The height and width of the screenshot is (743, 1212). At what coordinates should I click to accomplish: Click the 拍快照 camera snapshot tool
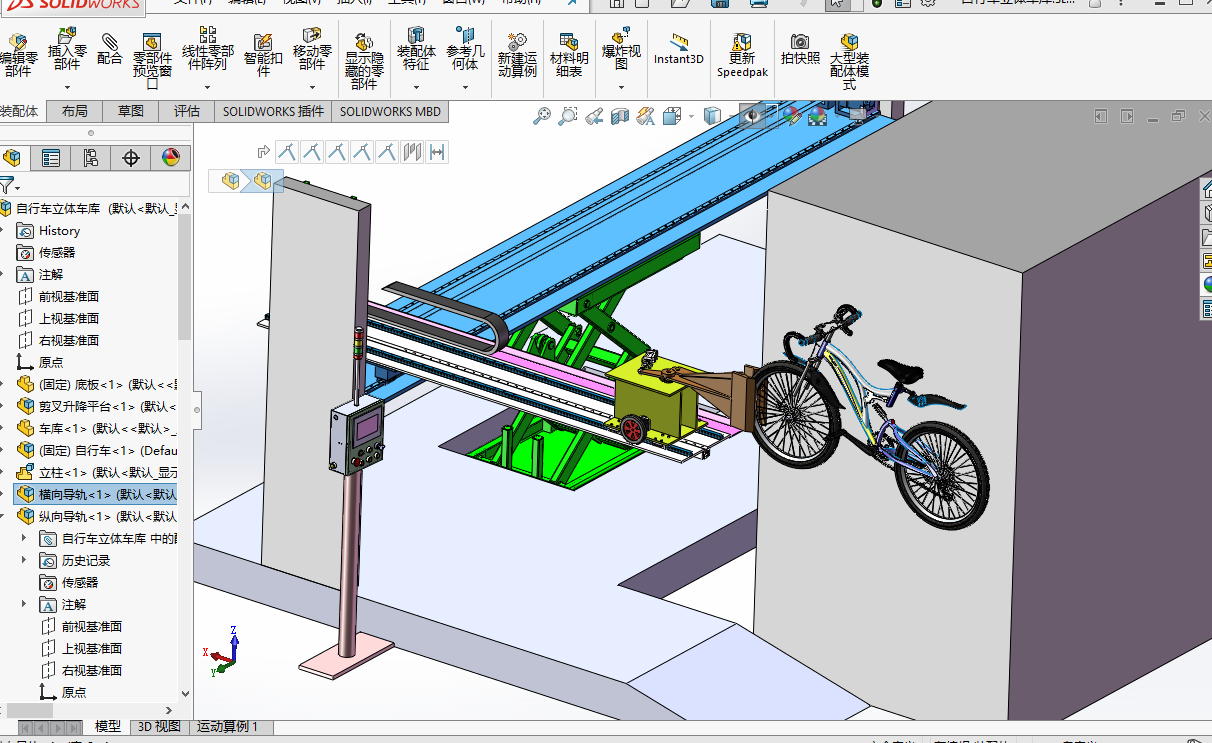point(800,49)
